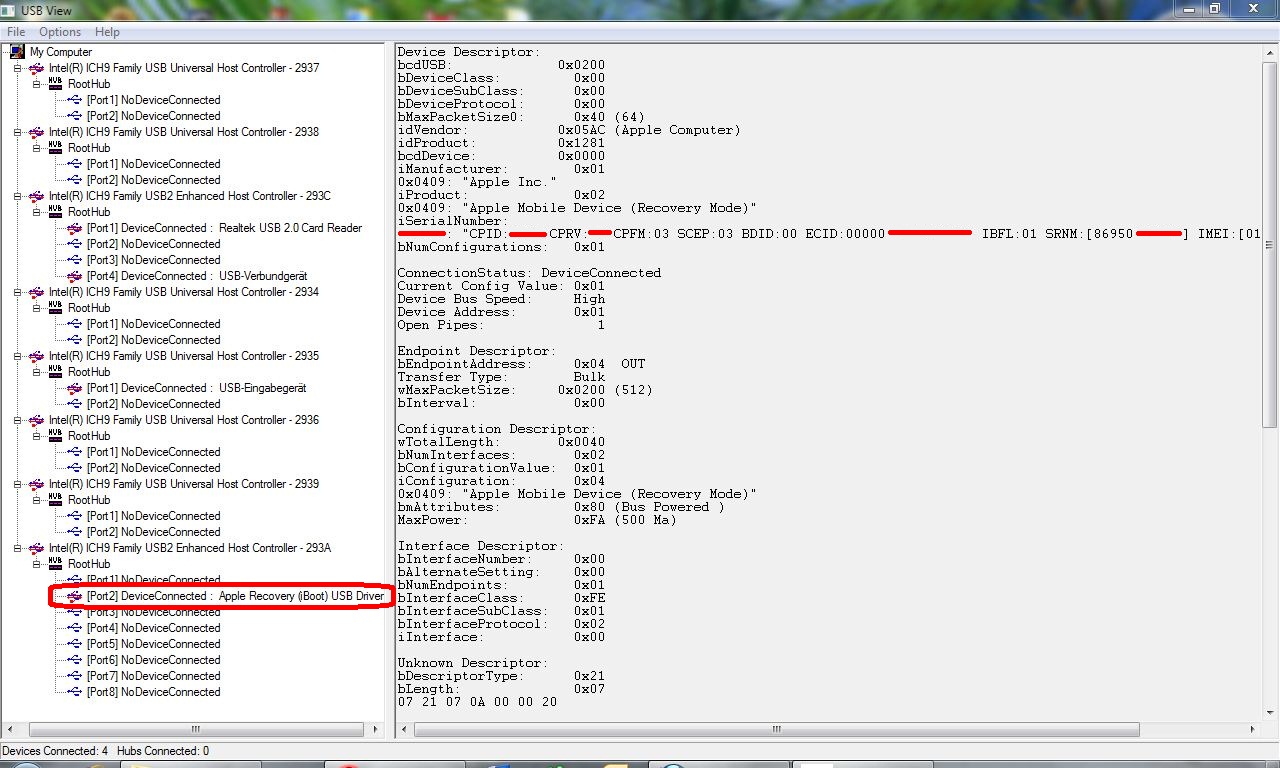Select Port6 NoDeviceConnected under controller 293A
The image size is (1280, 768).
153,660
